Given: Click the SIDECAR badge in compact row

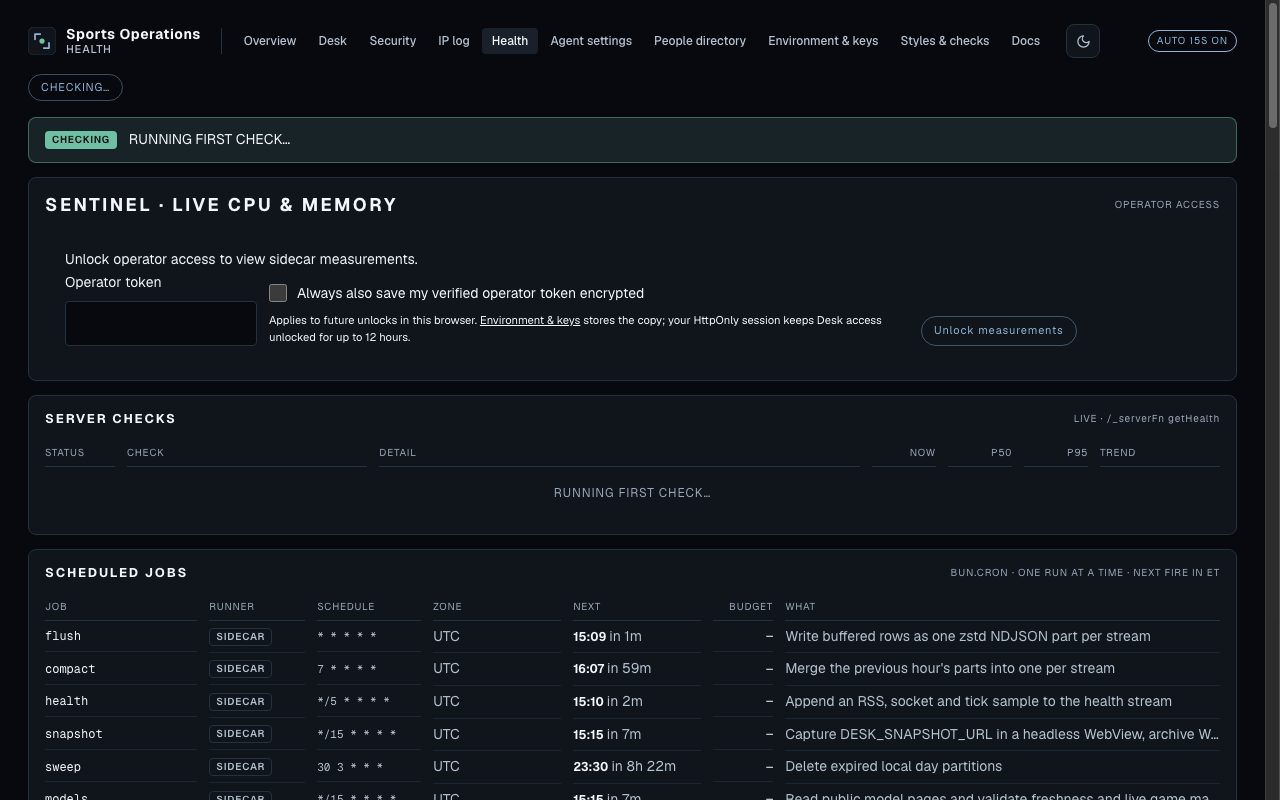Looking at the screenshot, I should click(x=240, y=669).
